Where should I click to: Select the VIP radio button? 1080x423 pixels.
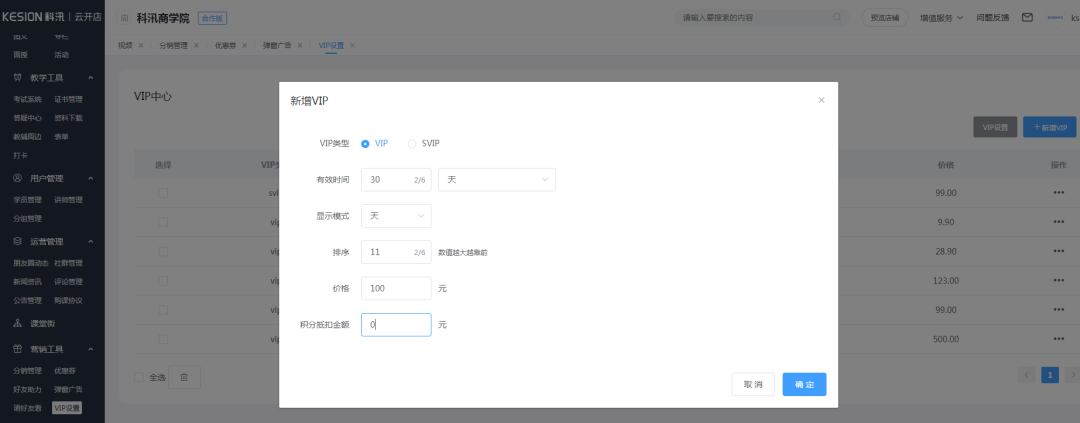[366, 143]
